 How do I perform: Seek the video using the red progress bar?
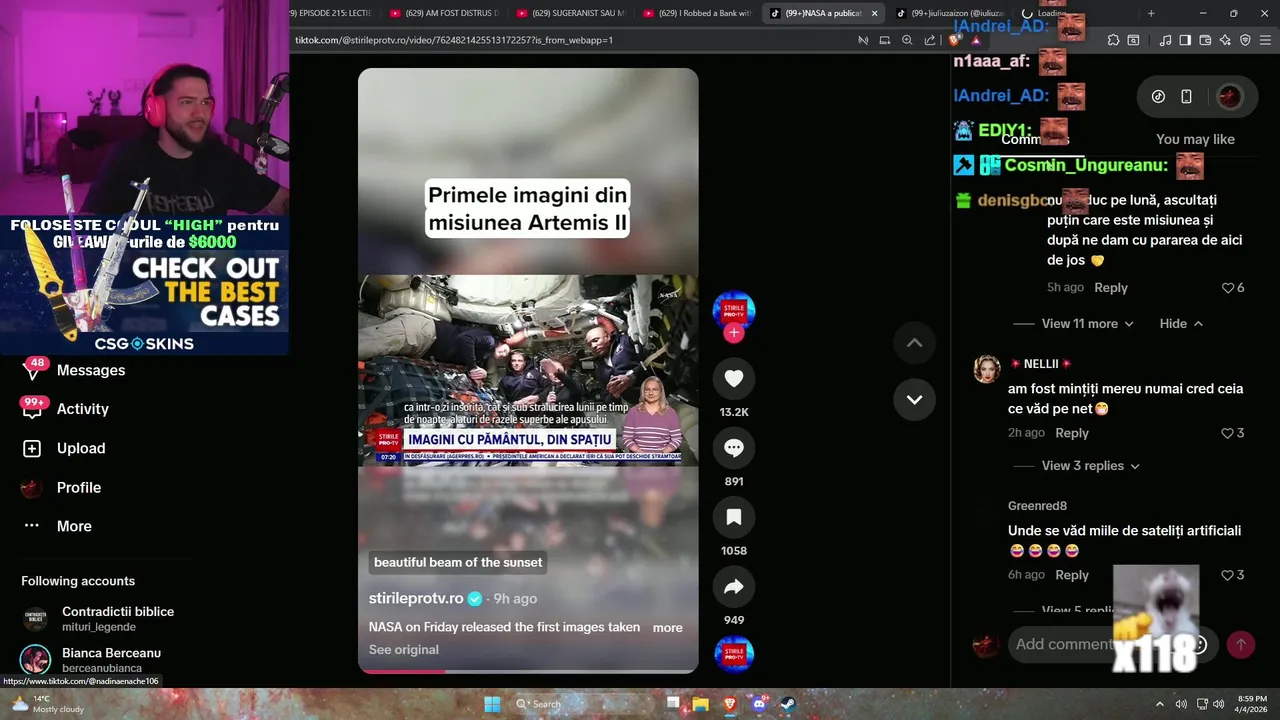click(x=528, y=671)
